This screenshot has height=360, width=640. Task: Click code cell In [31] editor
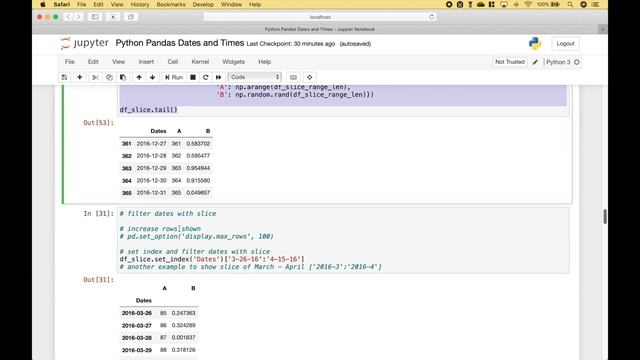(343, 240)
